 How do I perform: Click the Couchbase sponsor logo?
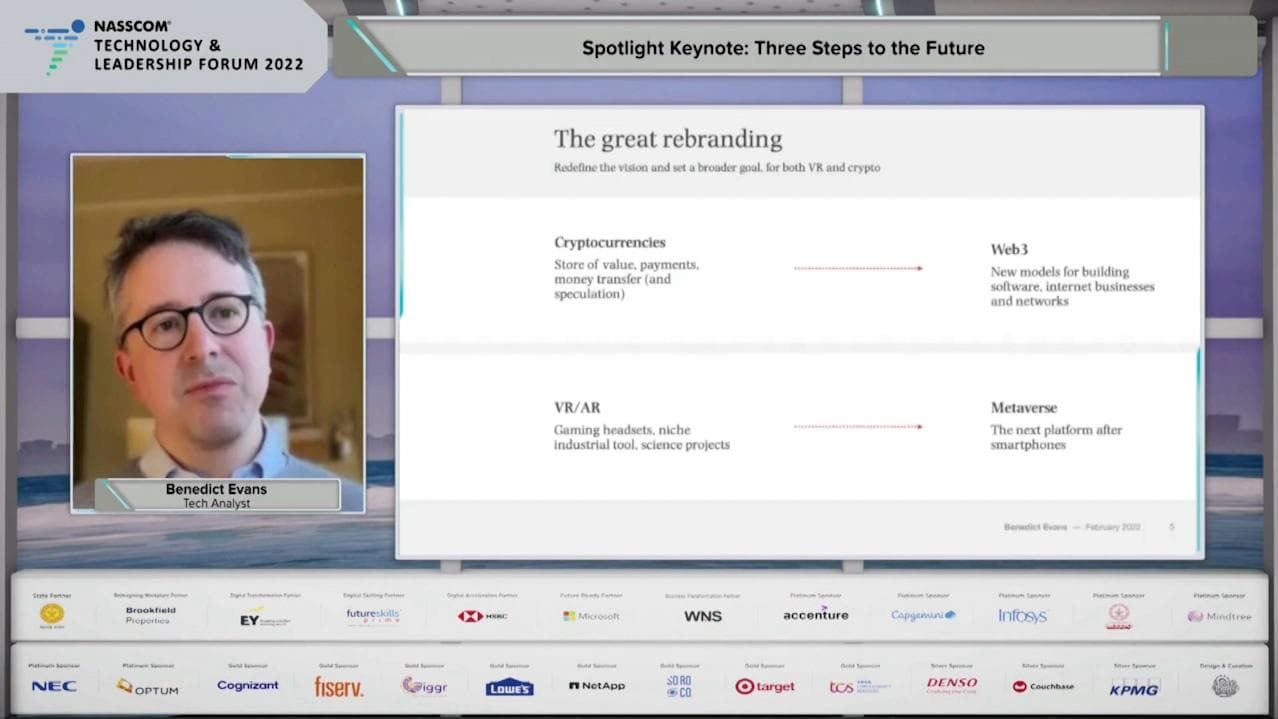point(1044,686)
